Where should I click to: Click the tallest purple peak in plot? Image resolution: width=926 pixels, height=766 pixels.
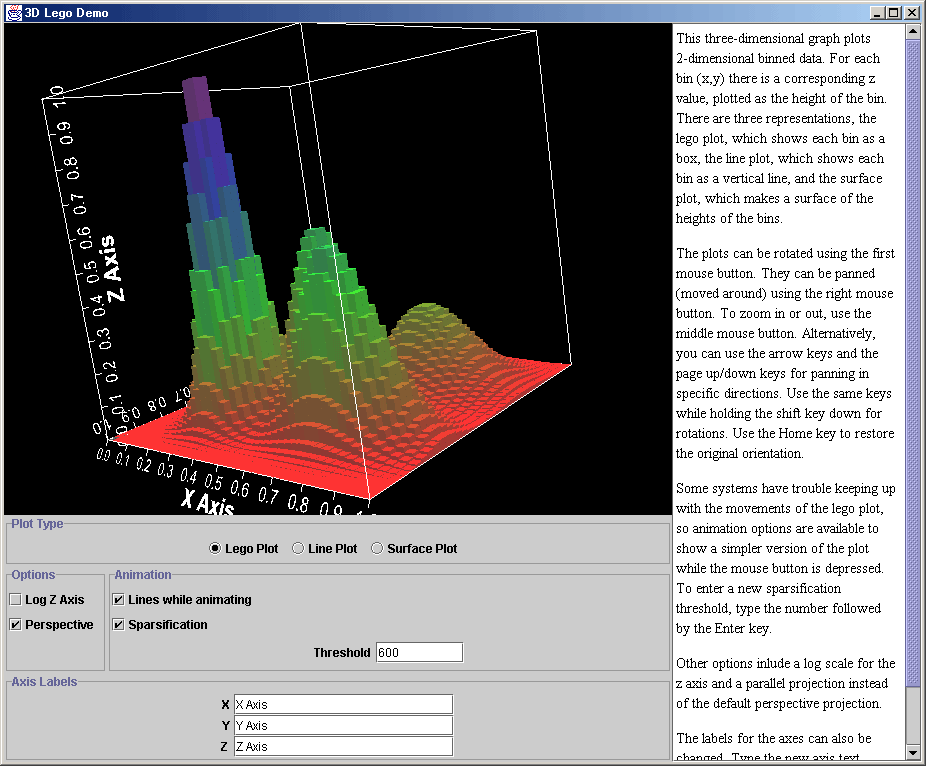click(196, 98)
